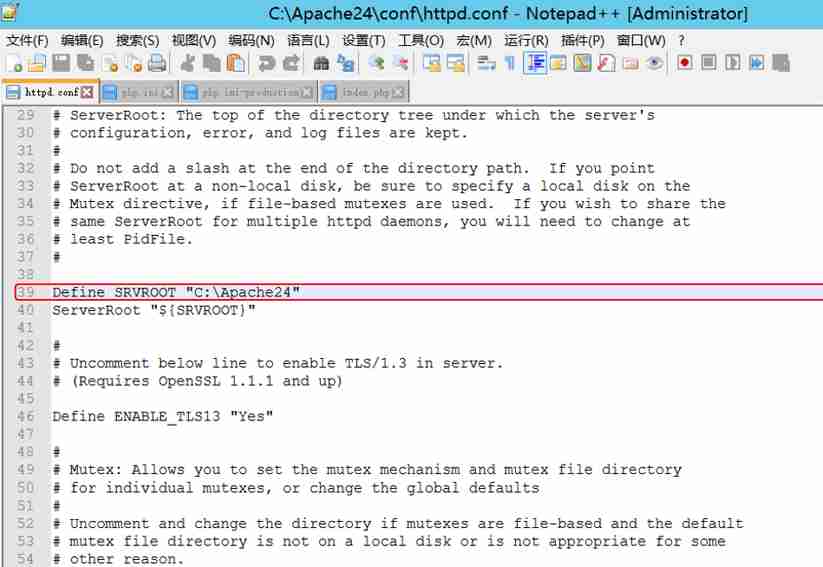Viewport: 823px width, 567px height.
Task: Toggle Show All Characters pilcrow icon
Action: click(510, 64)
